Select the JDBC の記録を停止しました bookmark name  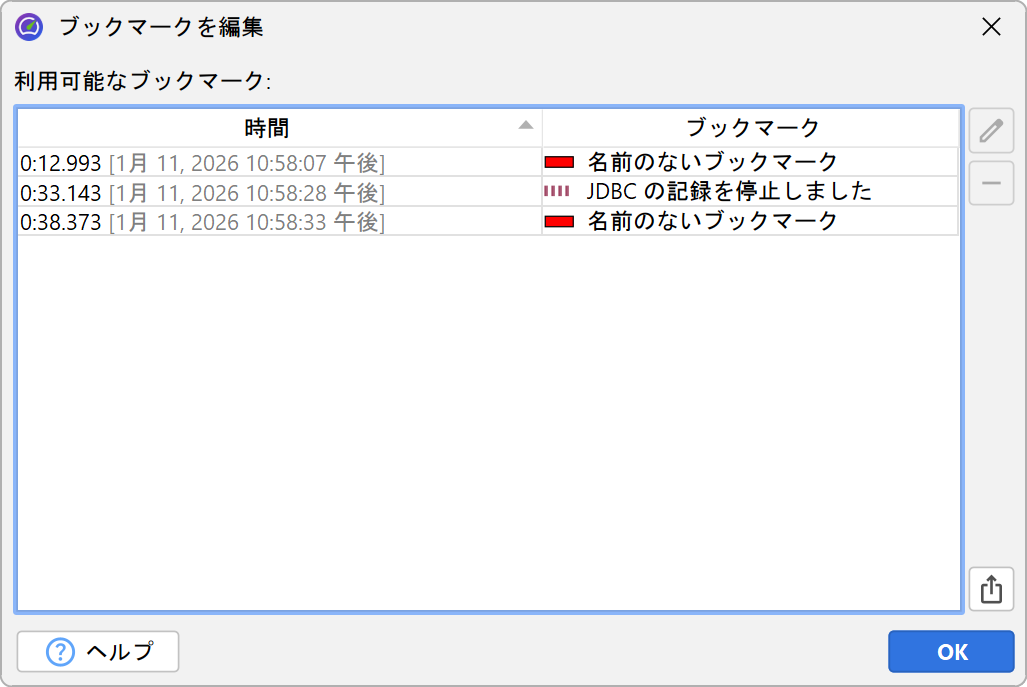729,191
